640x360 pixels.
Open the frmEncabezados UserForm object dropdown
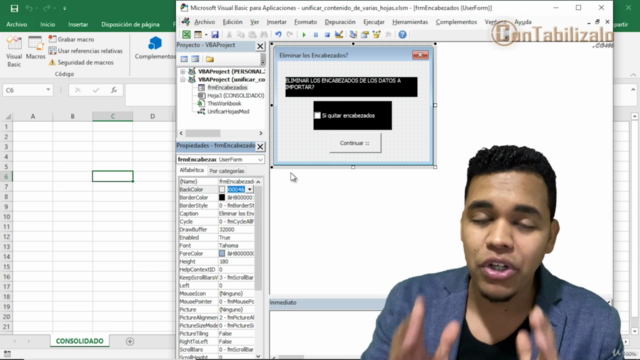tap(260, 160)
